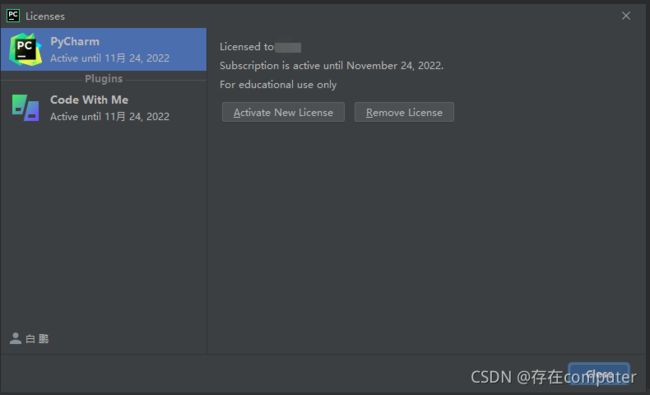Click the Licensed to label
The height and width of the screenshot is (395, 650).
246,47
